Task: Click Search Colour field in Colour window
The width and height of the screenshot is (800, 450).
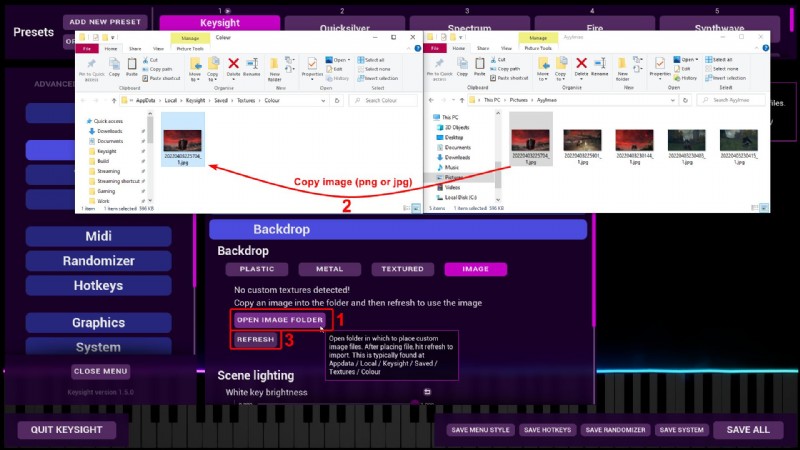Action: click(383, 101)
